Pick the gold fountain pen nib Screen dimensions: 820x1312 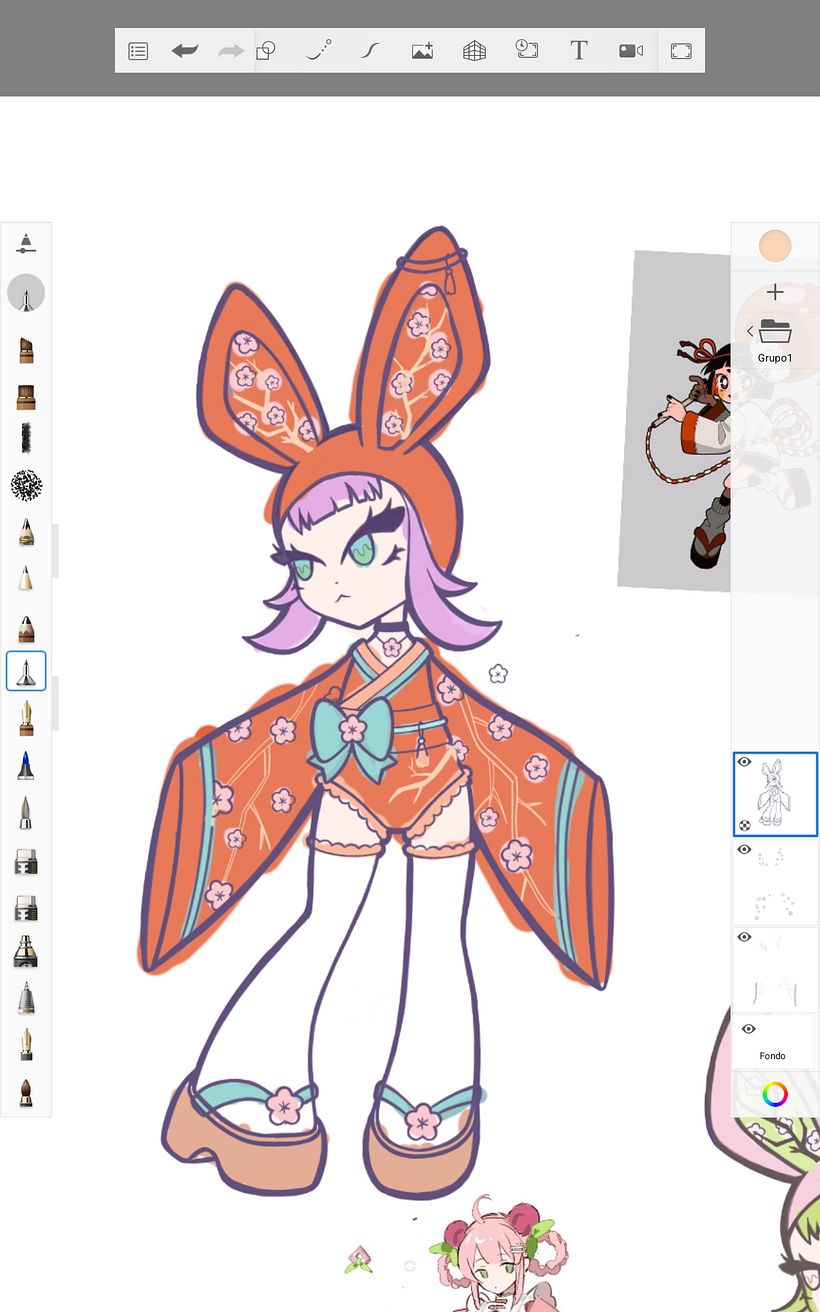pyautogui.click(x=26, y=1045)
